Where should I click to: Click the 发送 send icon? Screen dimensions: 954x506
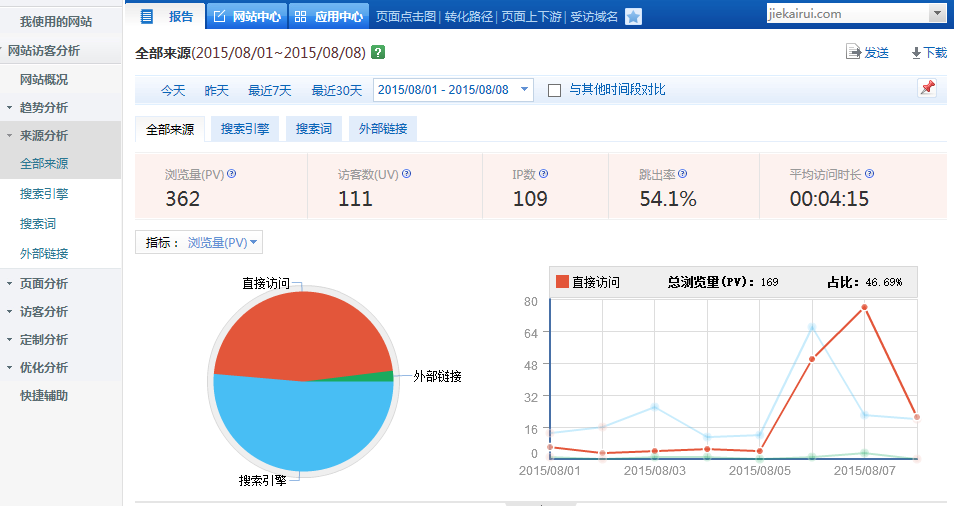click(x=854, y=52)
